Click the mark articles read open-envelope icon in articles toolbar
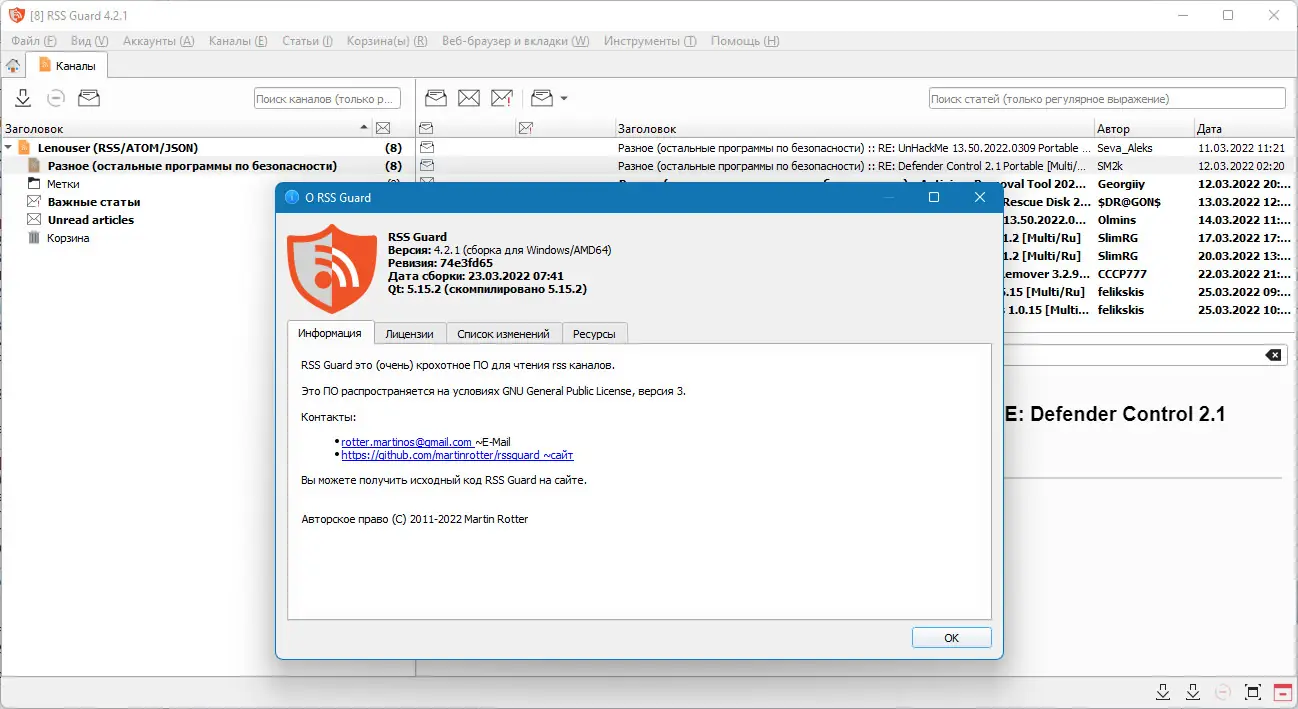Screen dimensions: 1298x709 (x=436, y=98)
